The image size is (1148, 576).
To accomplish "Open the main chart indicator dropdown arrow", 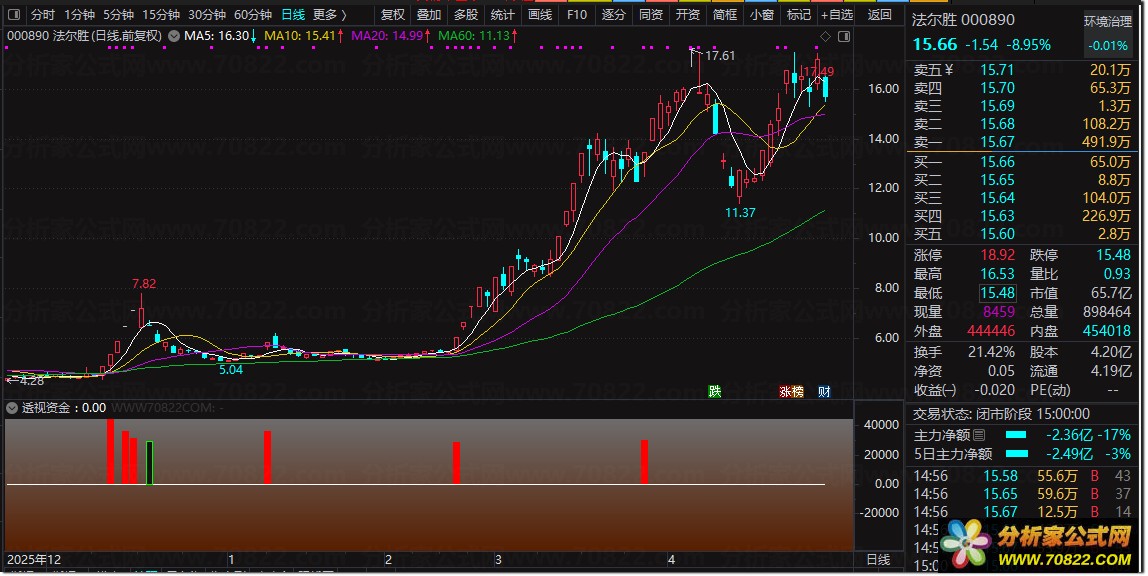I will pyautogui.click(x=174, y=35).
